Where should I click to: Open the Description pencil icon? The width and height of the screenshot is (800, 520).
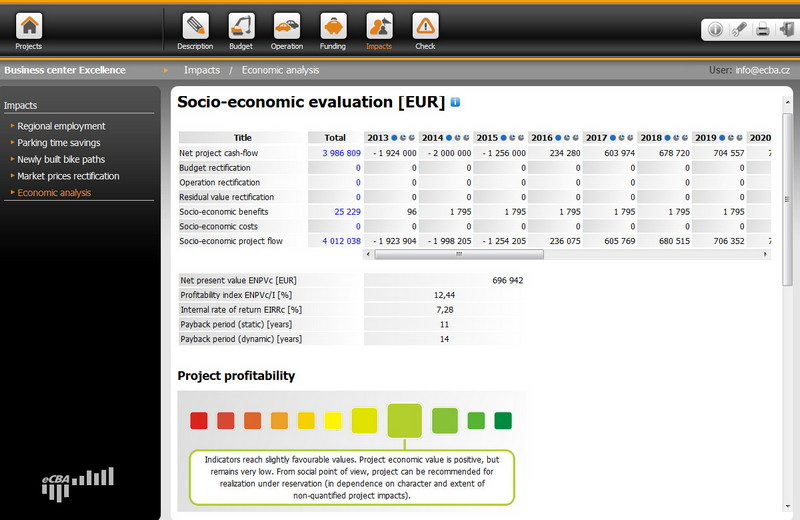click(195, 26)
